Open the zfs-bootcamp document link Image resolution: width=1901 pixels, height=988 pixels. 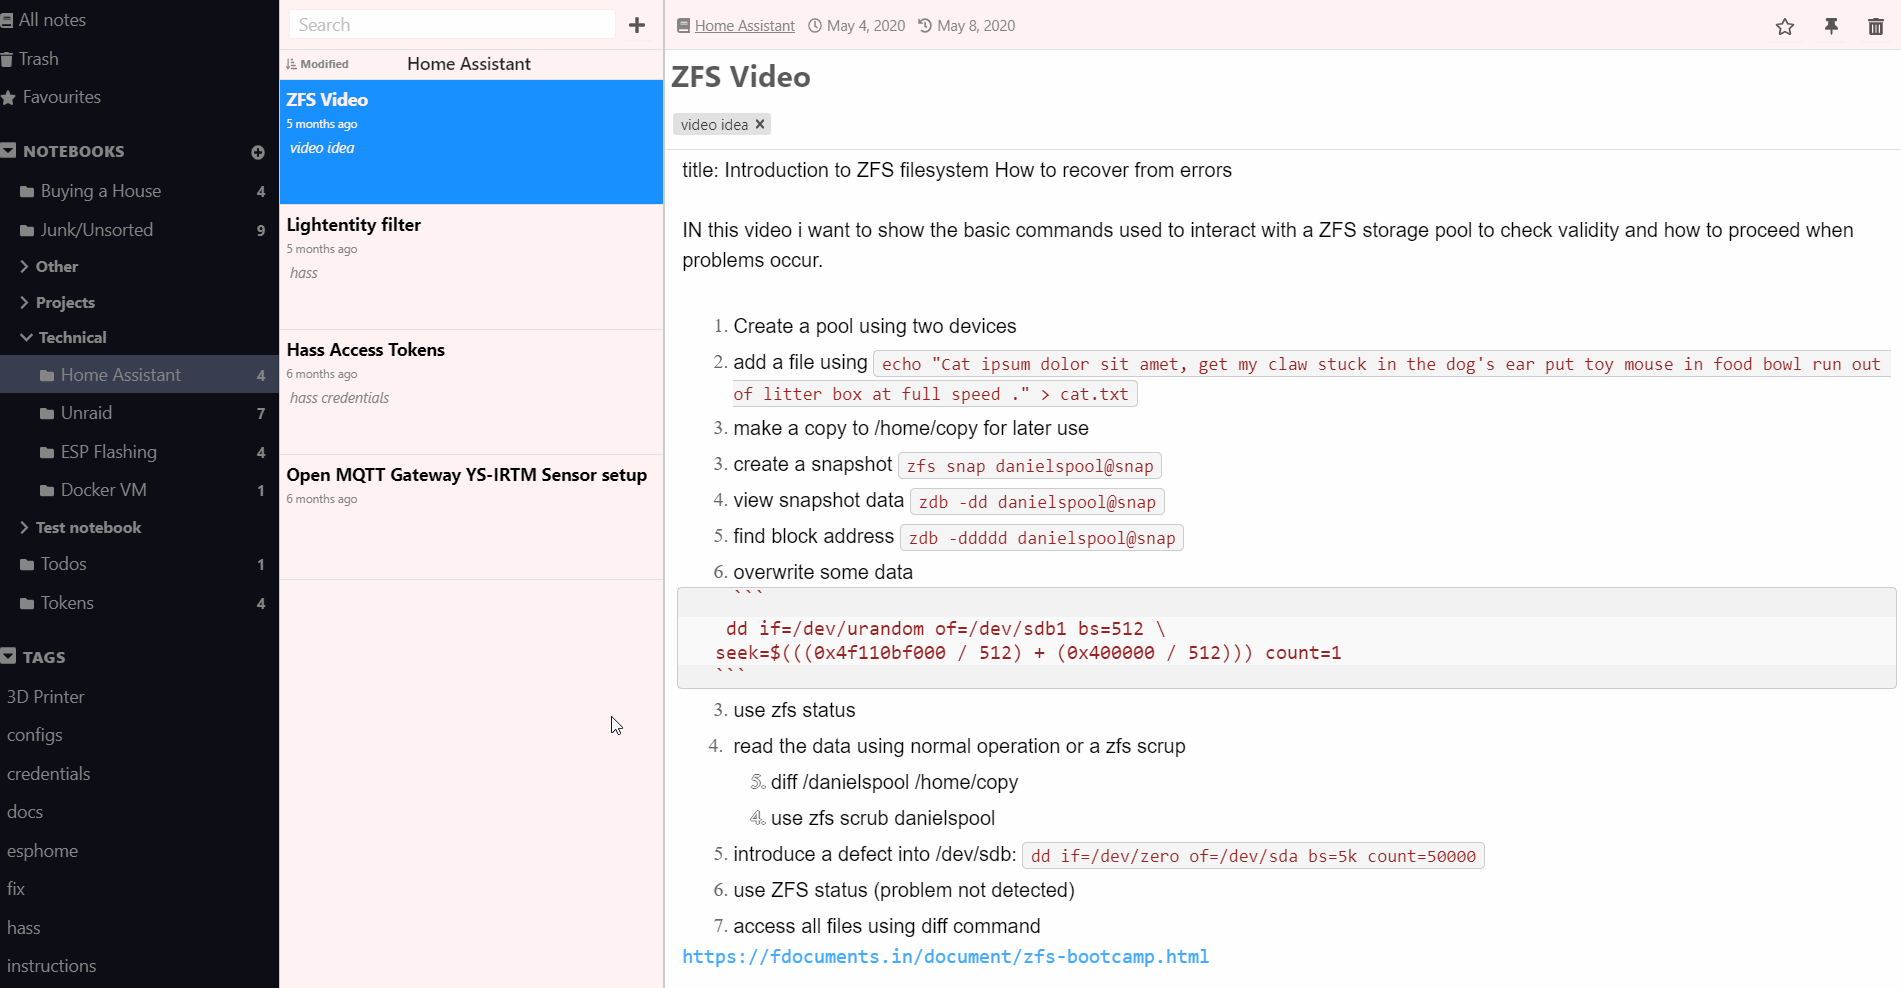click(x=945, y=957)
